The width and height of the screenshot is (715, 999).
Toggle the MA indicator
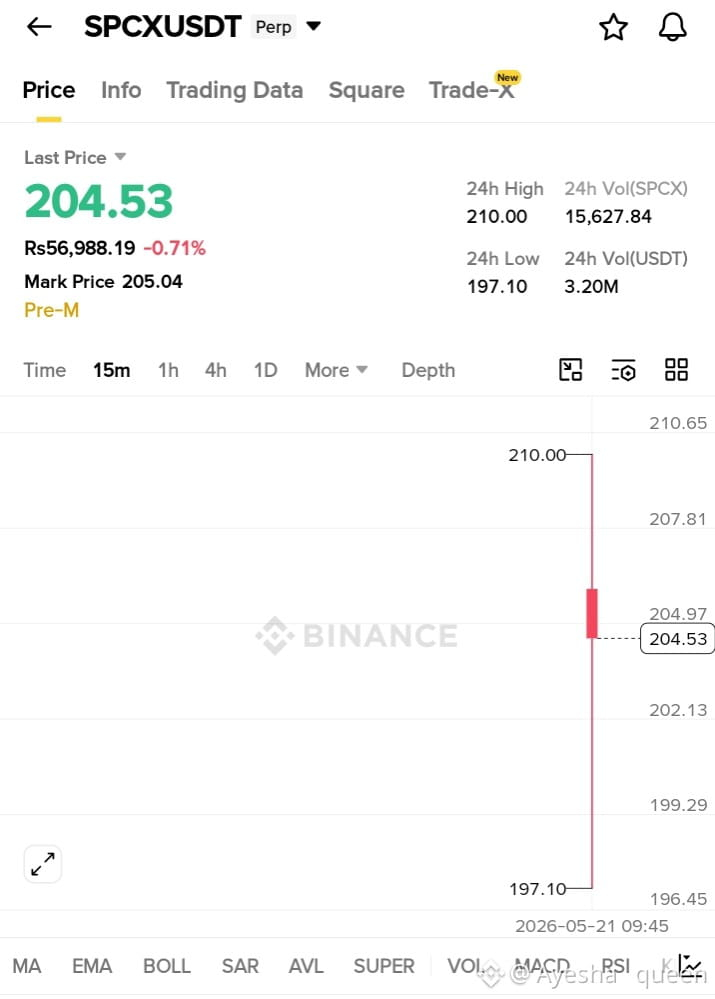(27, 966)
